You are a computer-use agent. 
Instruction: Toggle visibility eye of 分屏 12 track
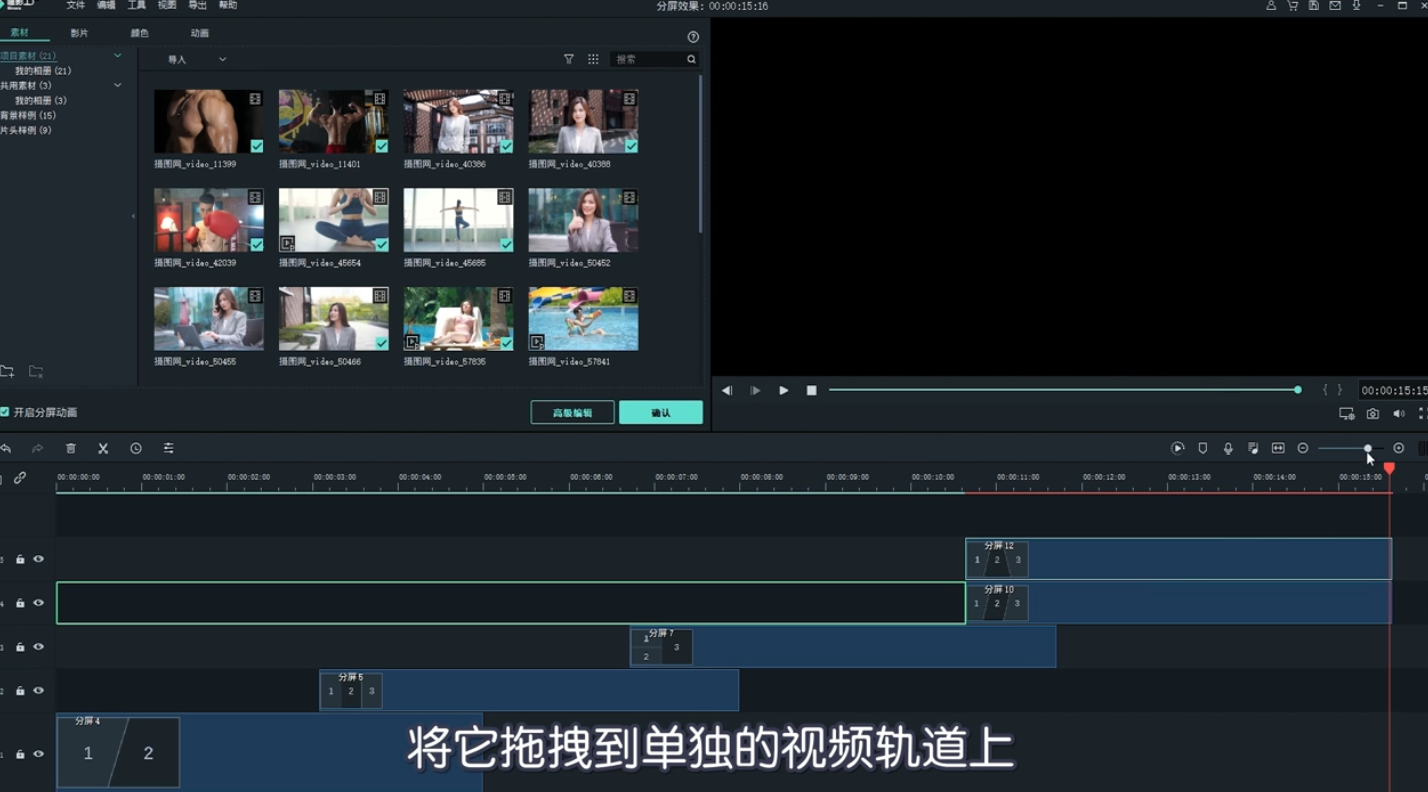(38, 559)
